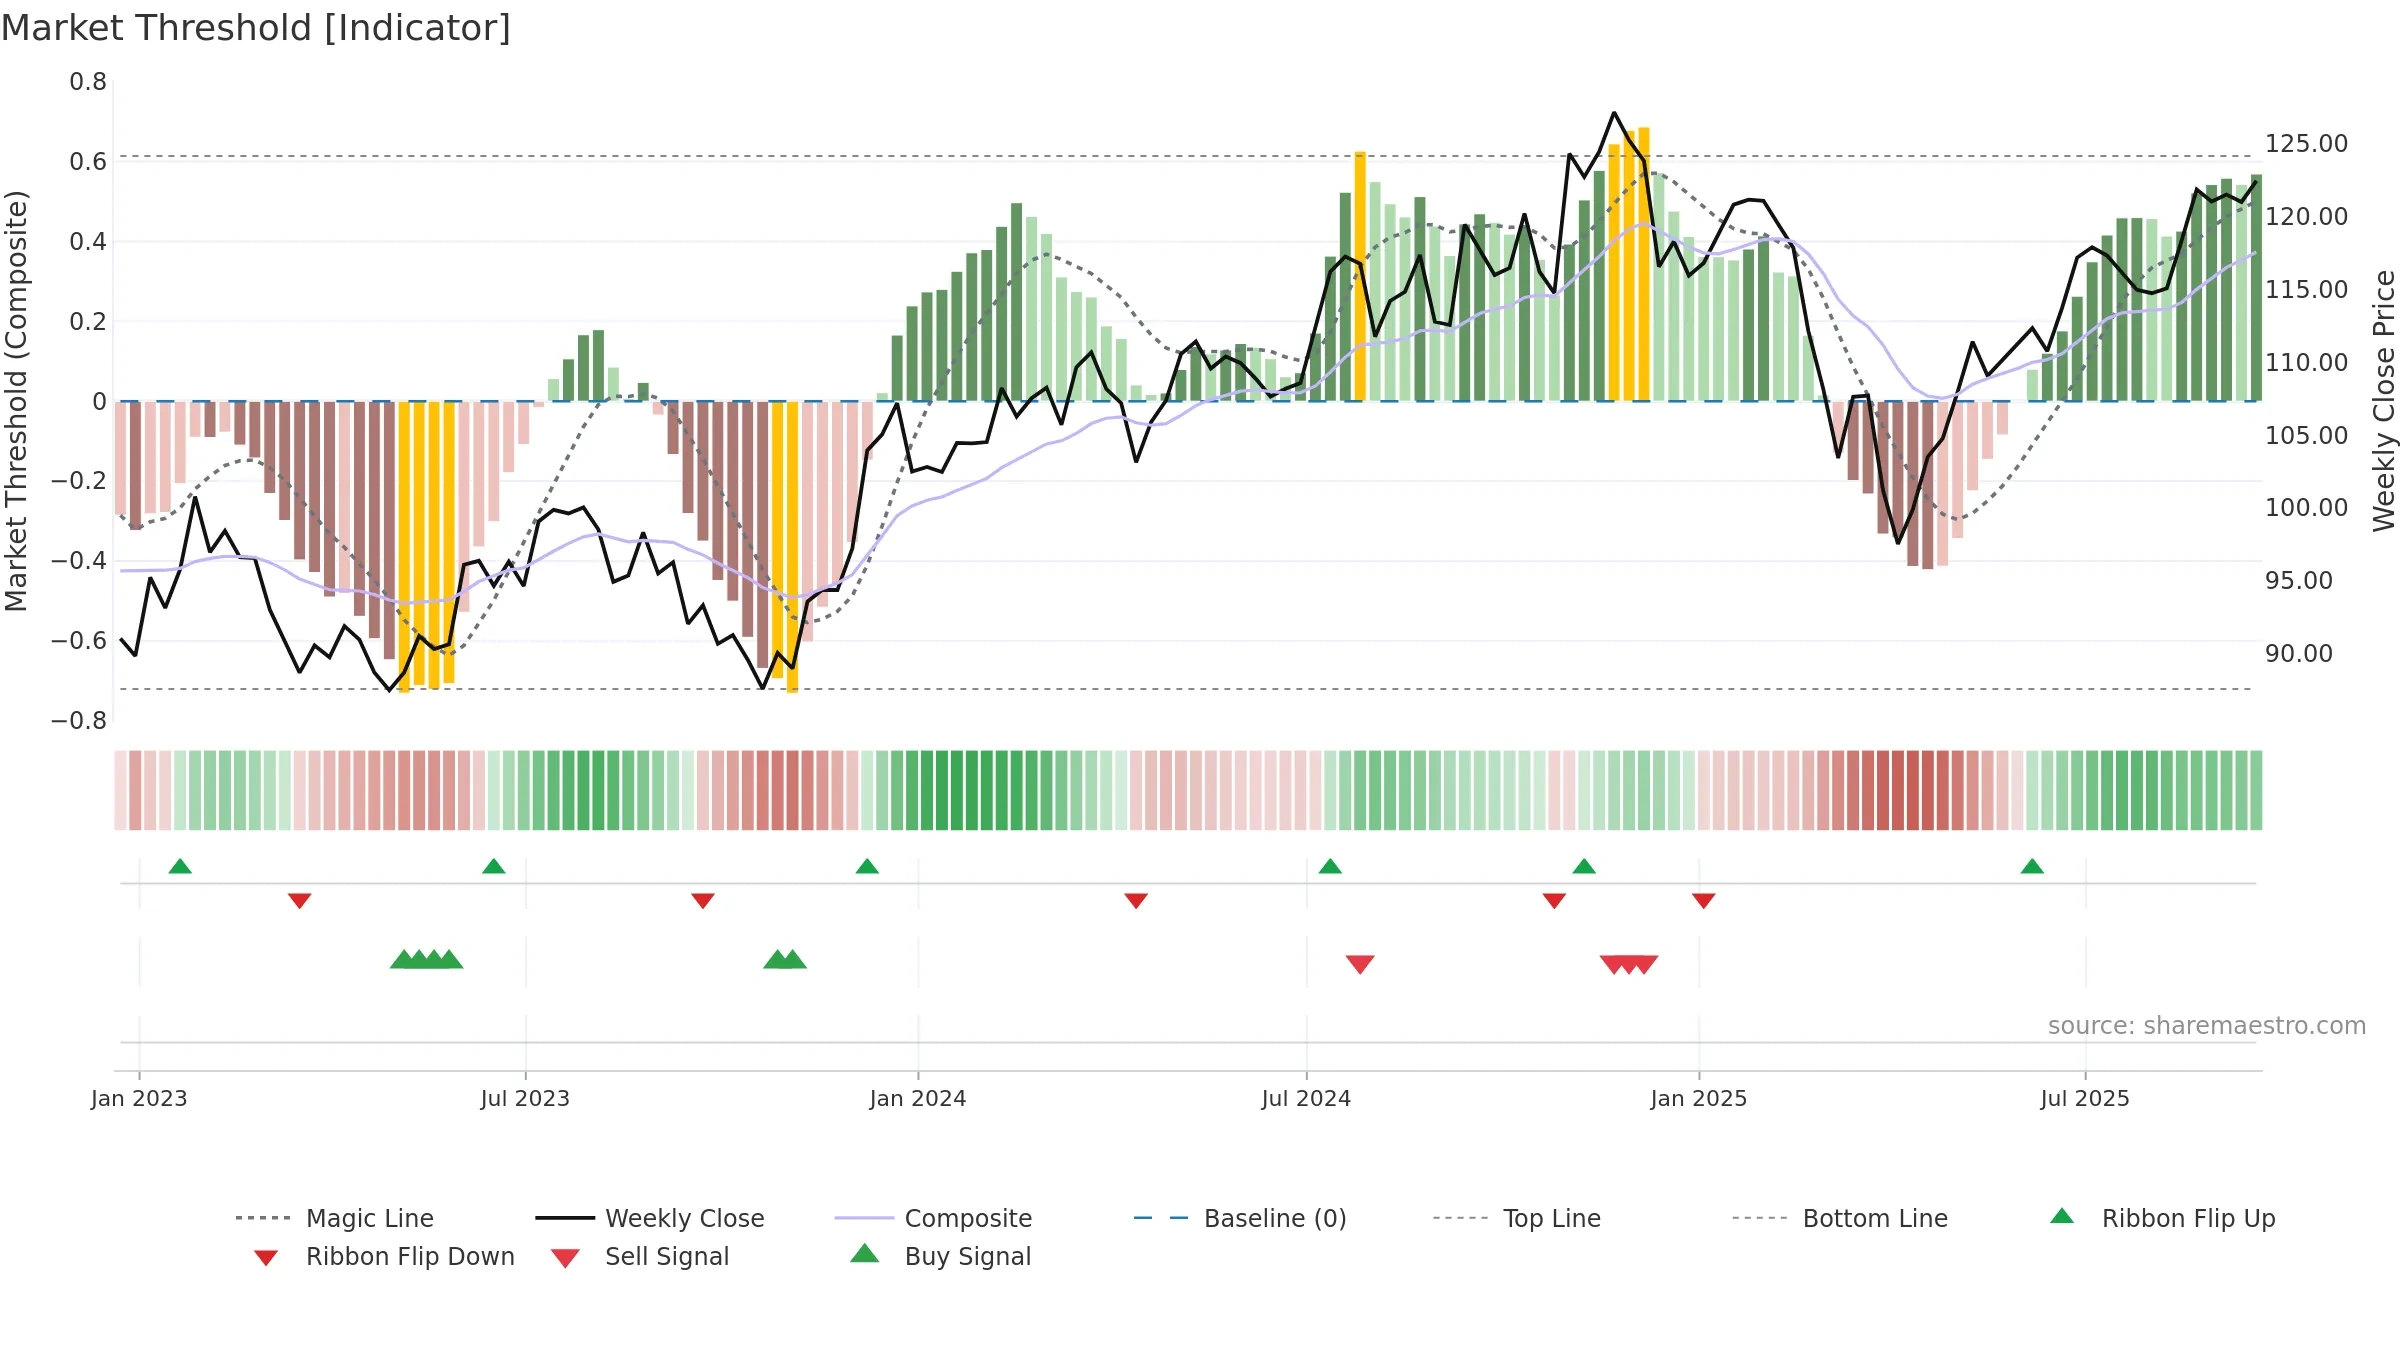Click the ribbon flip up marker just after Jul 2024
Screen dimensions: 2400x1350
pyautogui.click(x=1330, y=866)
